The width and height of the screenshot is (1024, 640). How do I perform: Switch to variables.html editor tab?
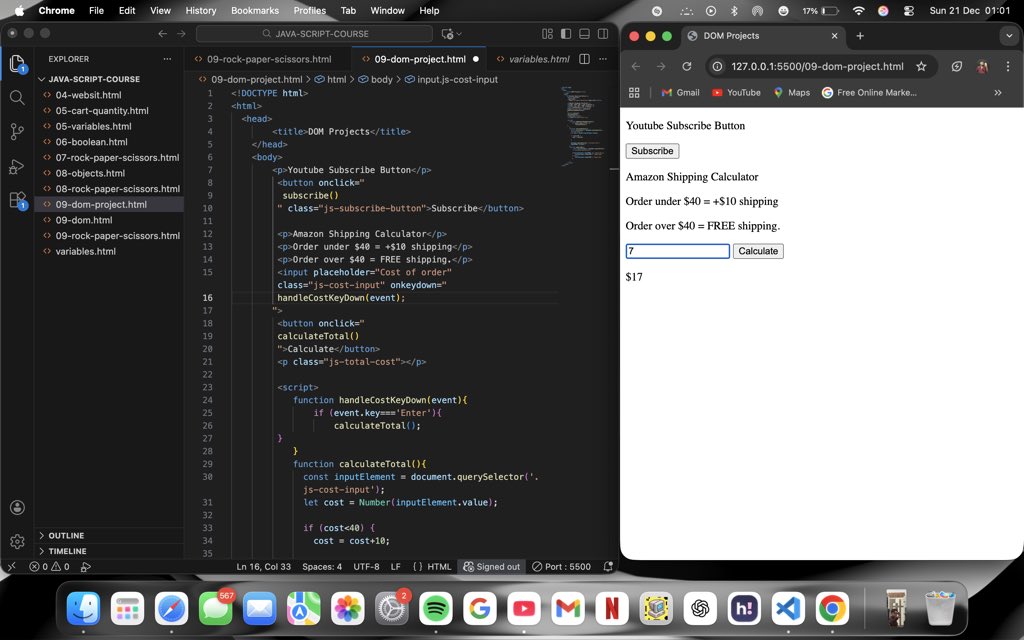pyautogui.click(x=533, y=59)
